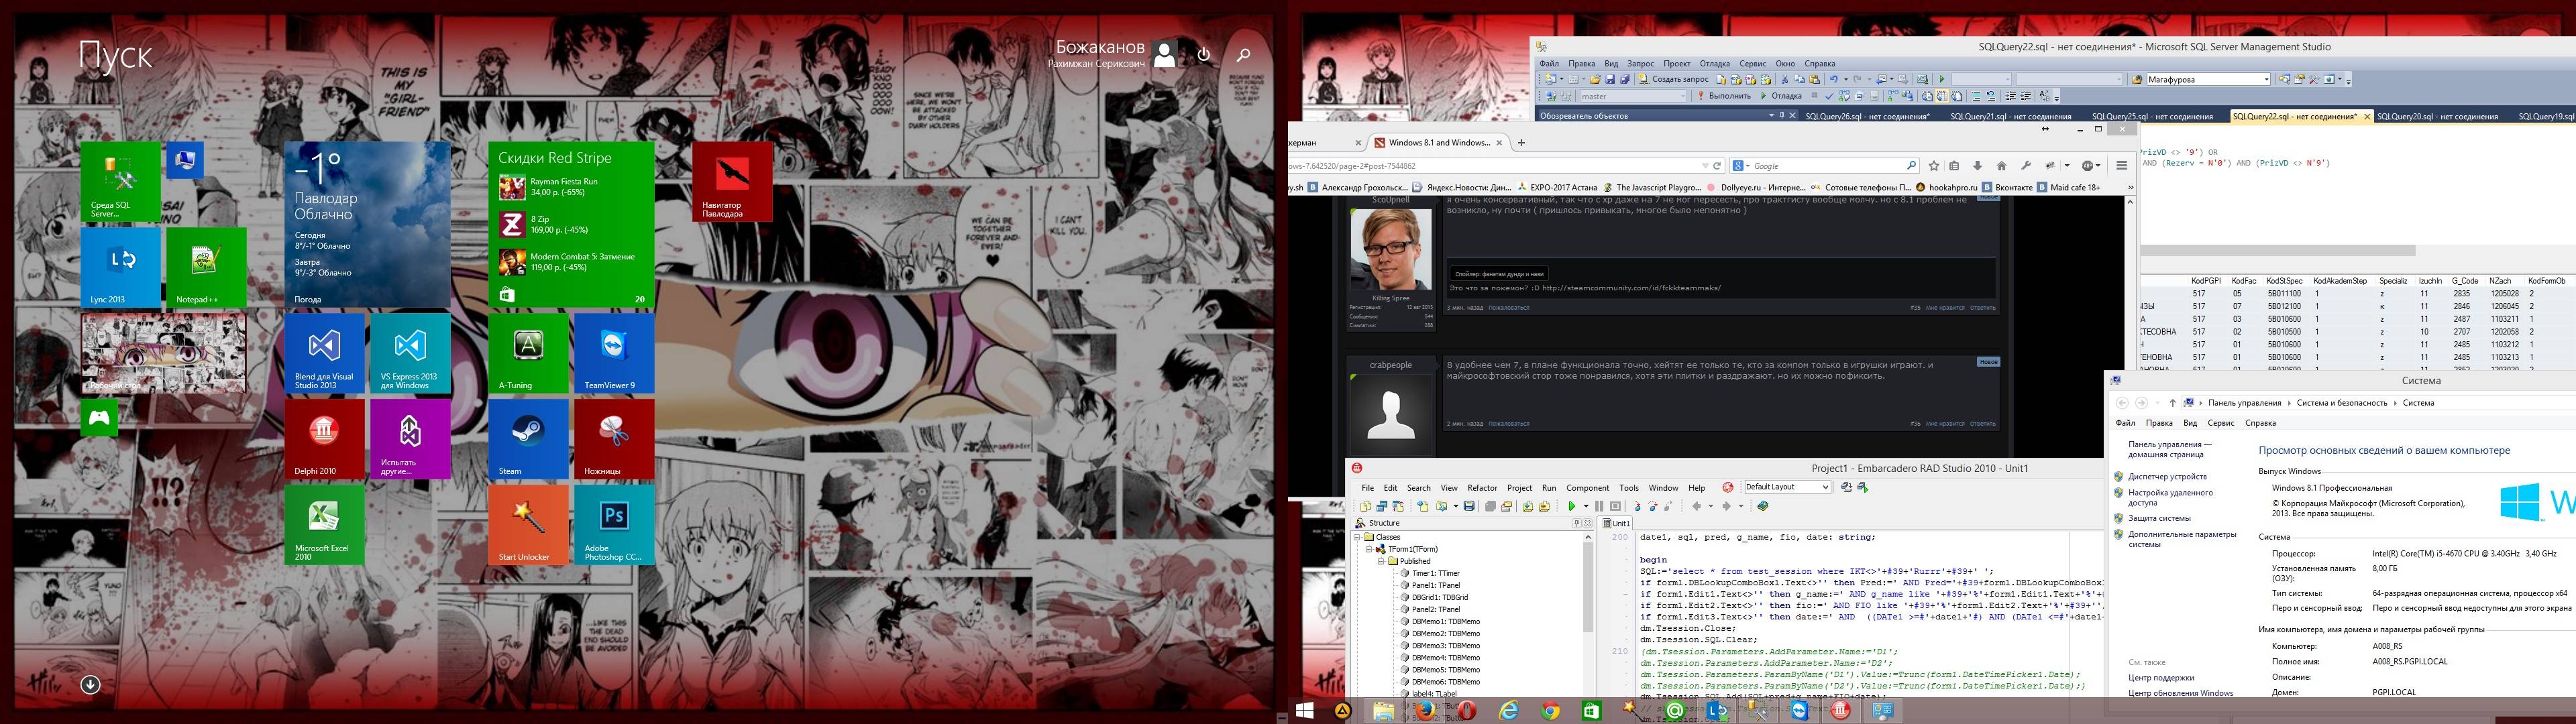This screenshot has width=2576, height=724.
Task: Open the Магафурова combo box in SSMS
Action: 2266,79
